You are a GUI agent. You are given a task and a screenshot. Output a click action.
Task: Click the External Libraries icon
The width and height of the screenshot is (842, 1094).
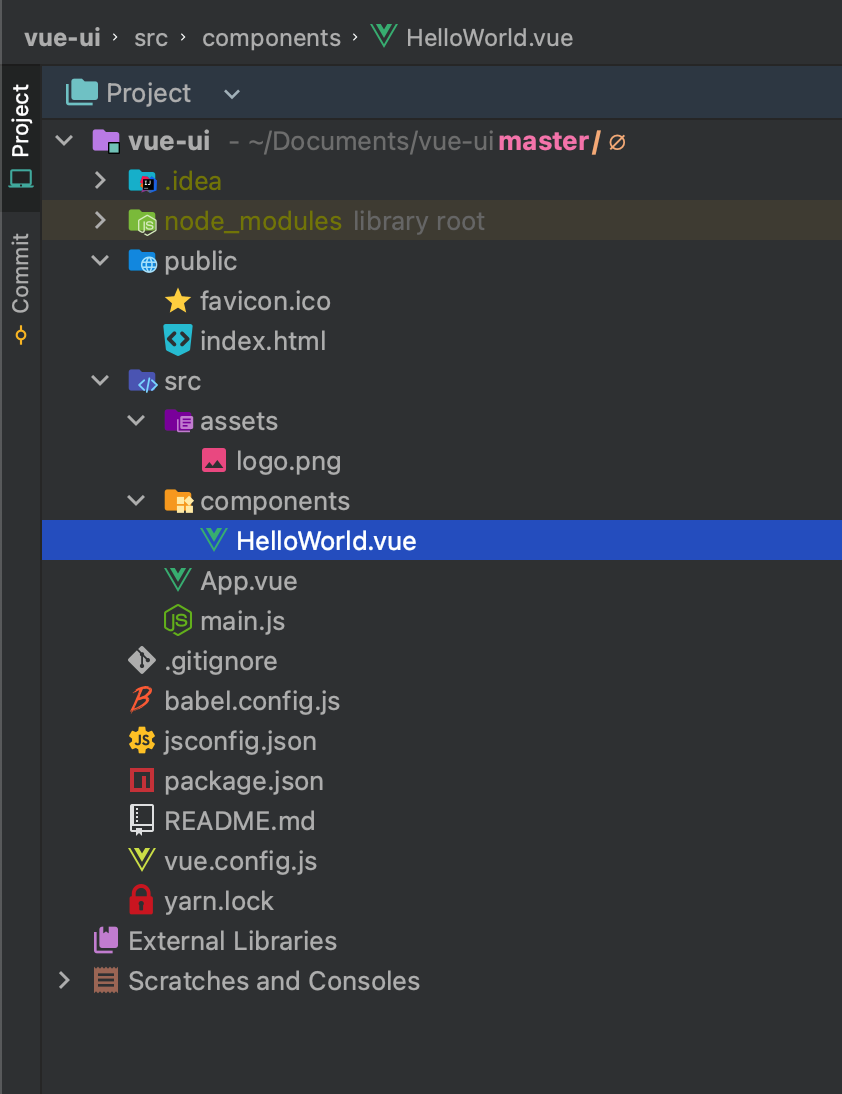pos(106,941)
